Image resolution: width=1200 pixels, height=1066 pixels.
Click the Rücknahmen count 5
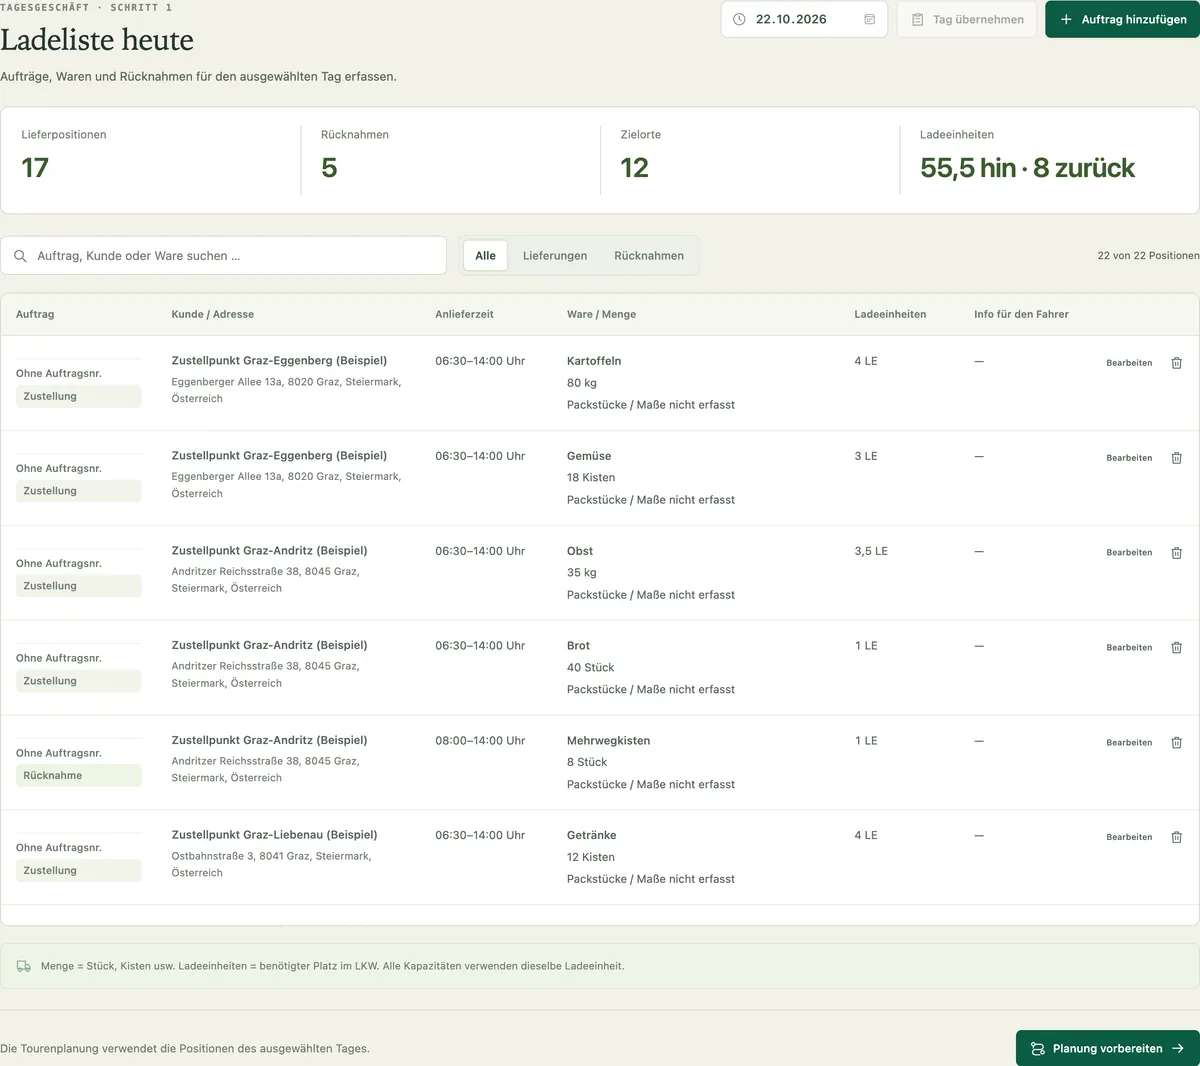pos(329,168)
